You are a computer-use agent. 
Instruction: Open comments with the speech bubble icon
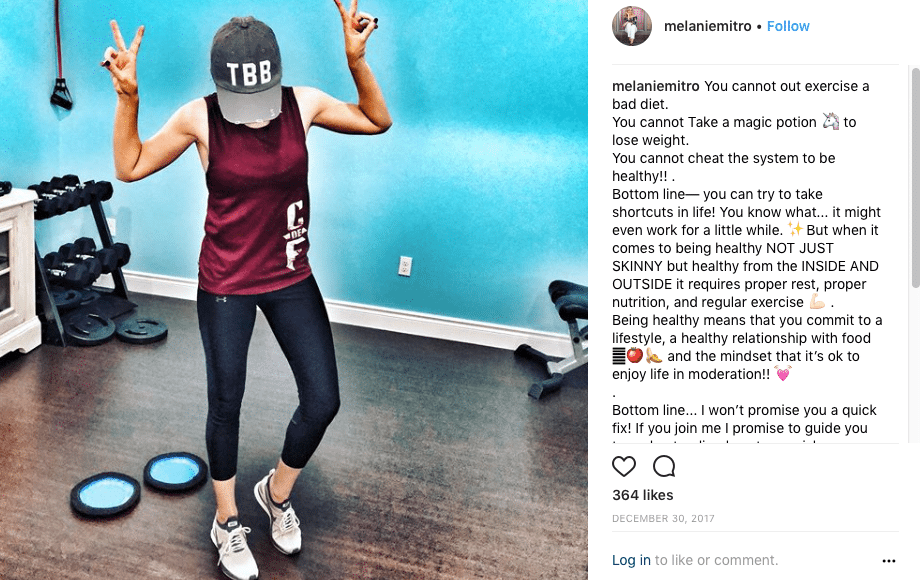coord(664,466)
